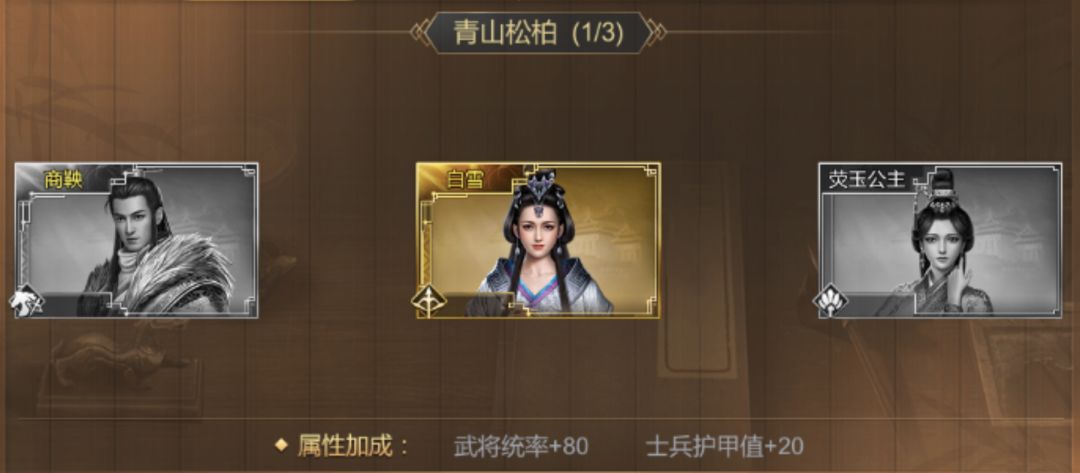The width and height of the screenshot is (1080, 473).
Task: Click the 商鞅 name label
Action: pyautogui.click(x=63, y=180)
